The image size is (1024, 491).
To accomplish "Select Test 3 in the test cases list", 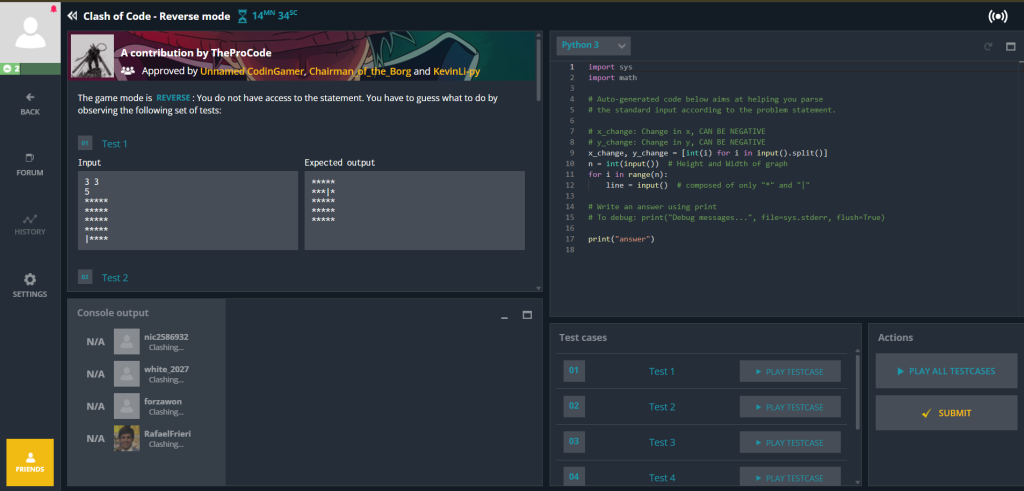I will point(662,442).
